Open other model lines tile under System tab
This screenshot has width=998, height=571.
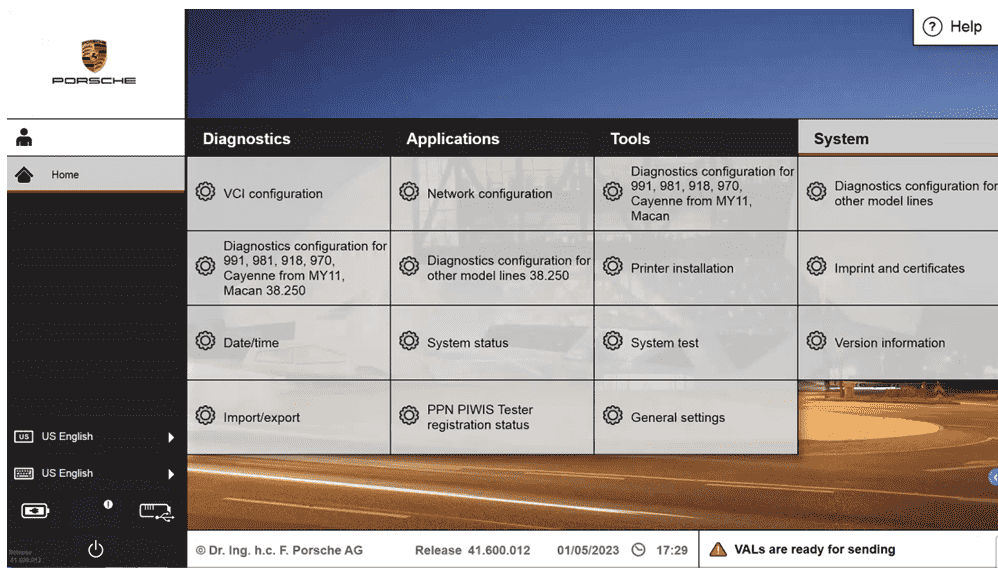pyautogui.click(x=898, y=194)
